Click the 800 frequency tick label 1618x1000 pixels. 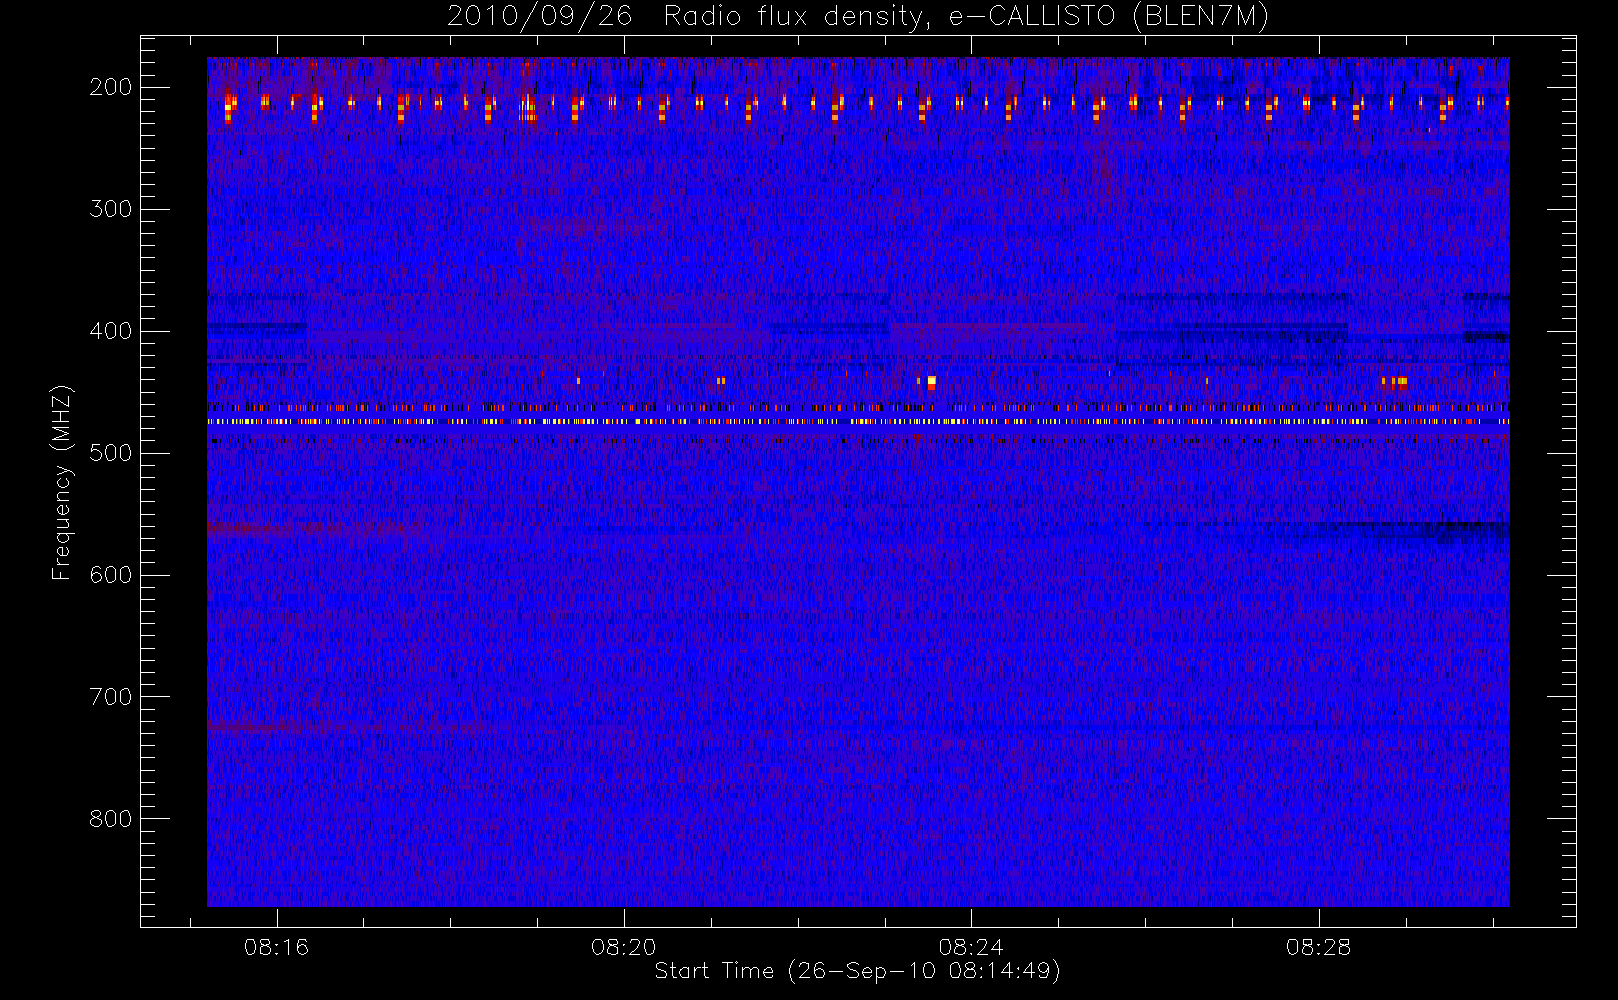click(x=110, y=819)
